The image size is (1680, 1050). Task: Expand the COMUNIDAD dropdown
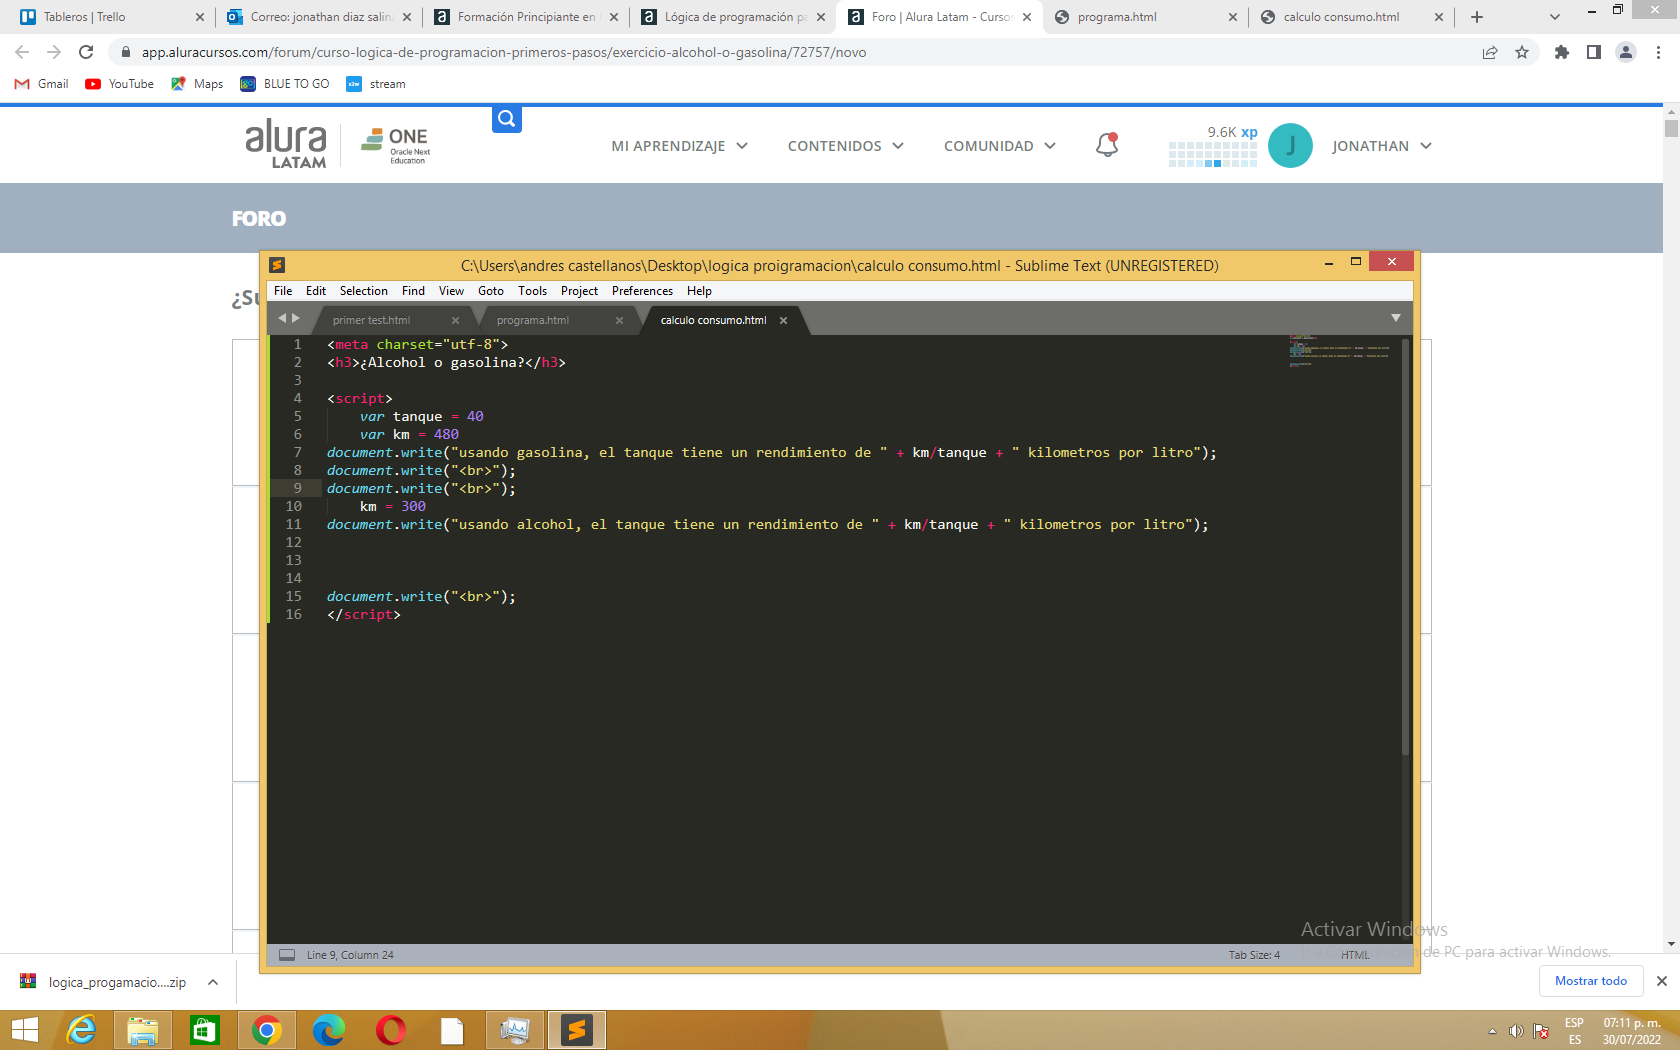click(x=999, y=146)
